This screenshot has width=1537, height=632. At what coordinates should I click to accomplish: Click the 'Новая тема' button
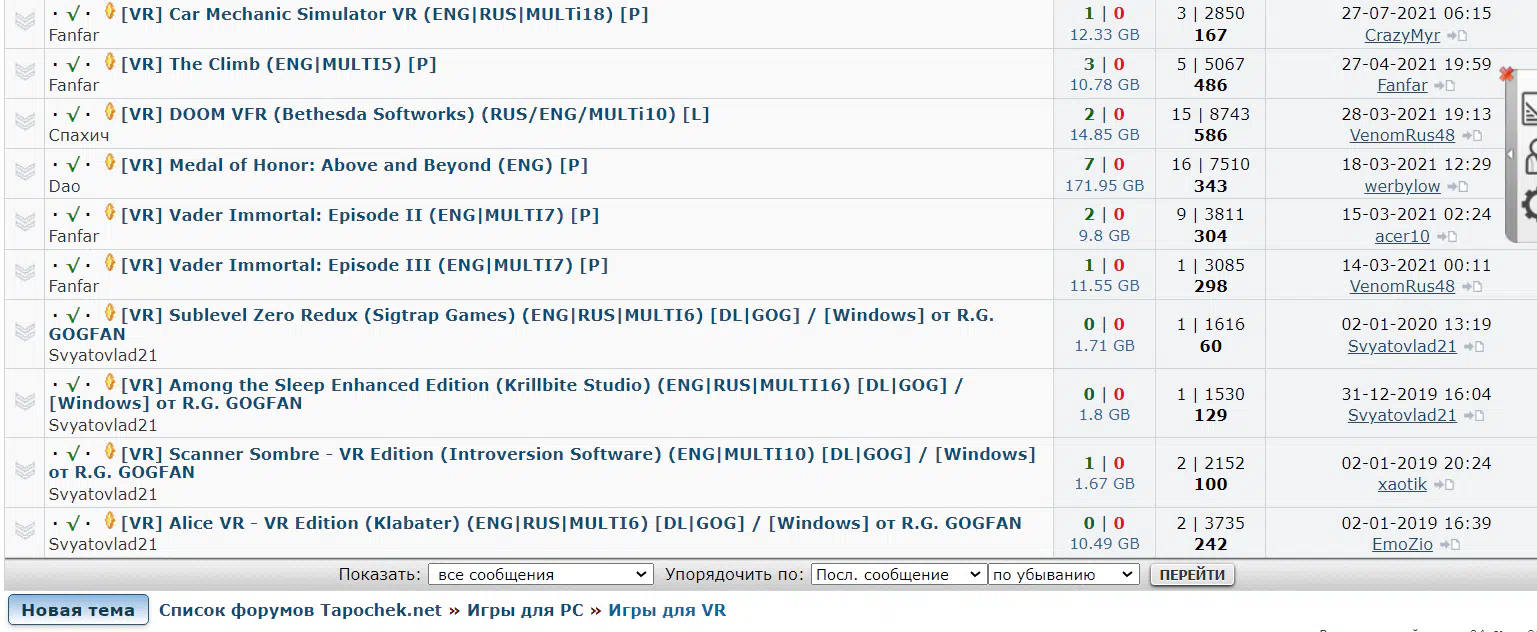tap(78, 610)
